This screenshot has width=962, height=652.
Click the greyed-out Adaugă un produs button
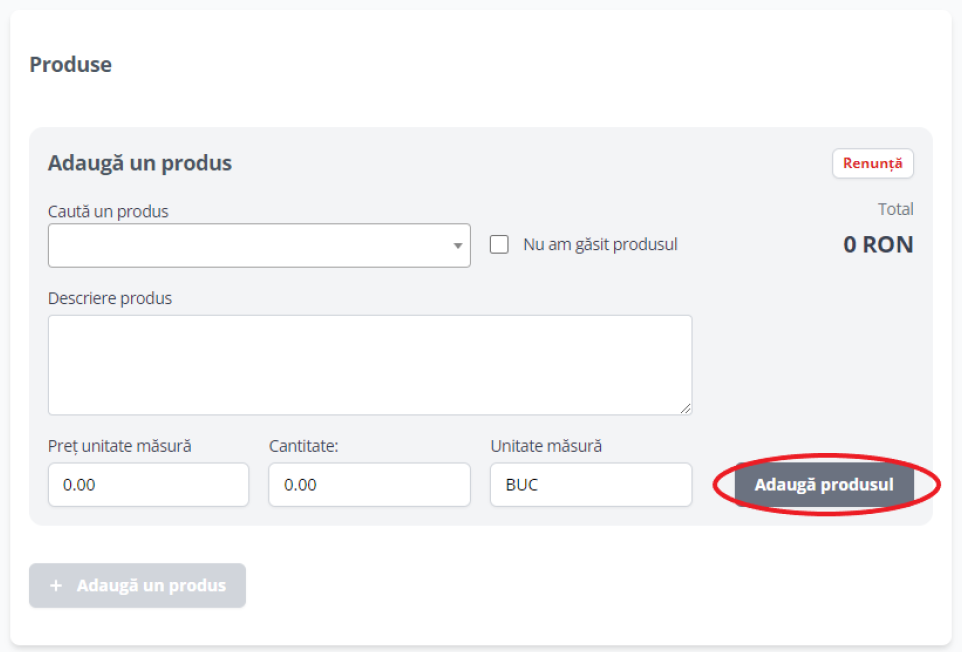(137, 586)
